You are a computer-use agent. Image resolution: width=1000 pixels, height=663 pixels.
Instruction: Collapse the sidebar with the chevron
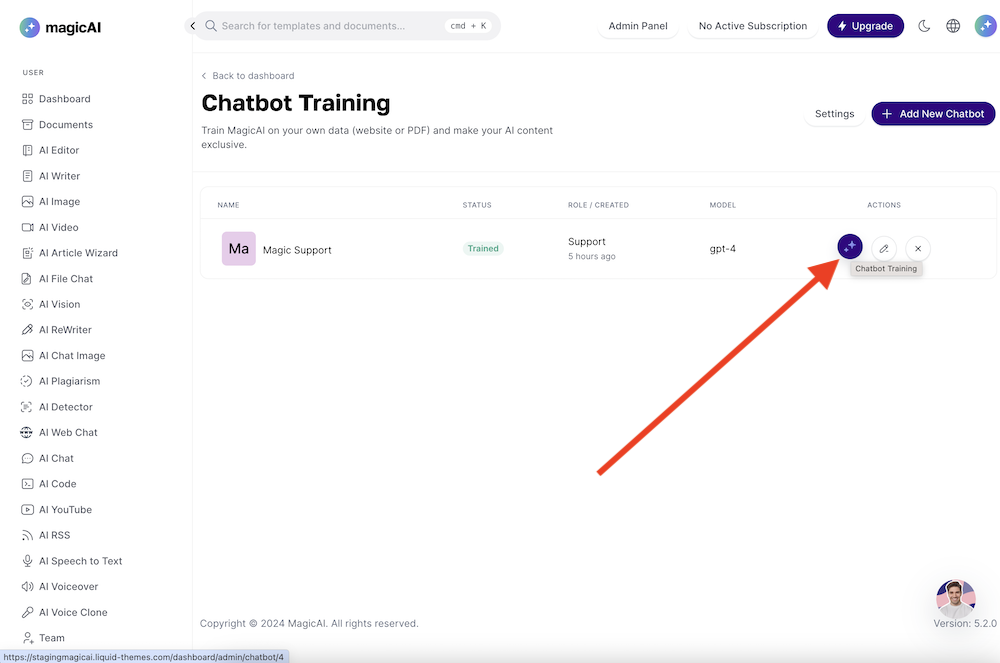pos(193,26)
